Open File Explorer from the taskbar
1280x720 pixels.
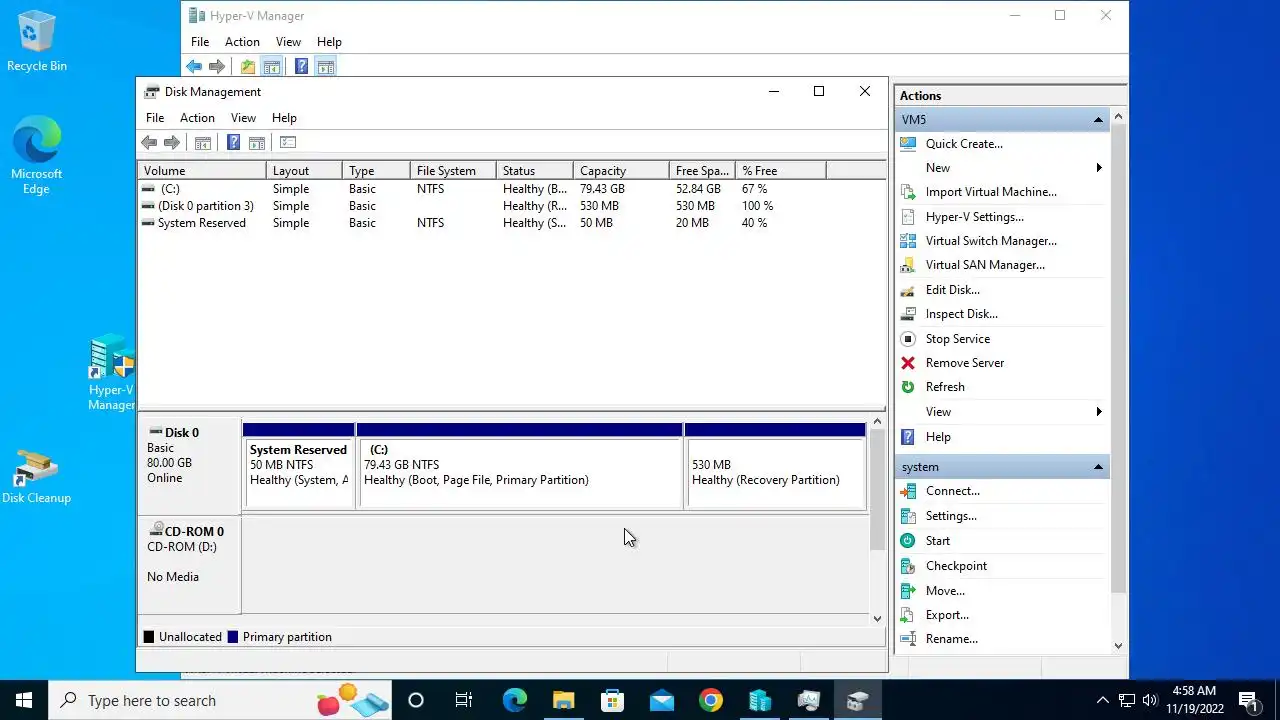click(563, 700)
